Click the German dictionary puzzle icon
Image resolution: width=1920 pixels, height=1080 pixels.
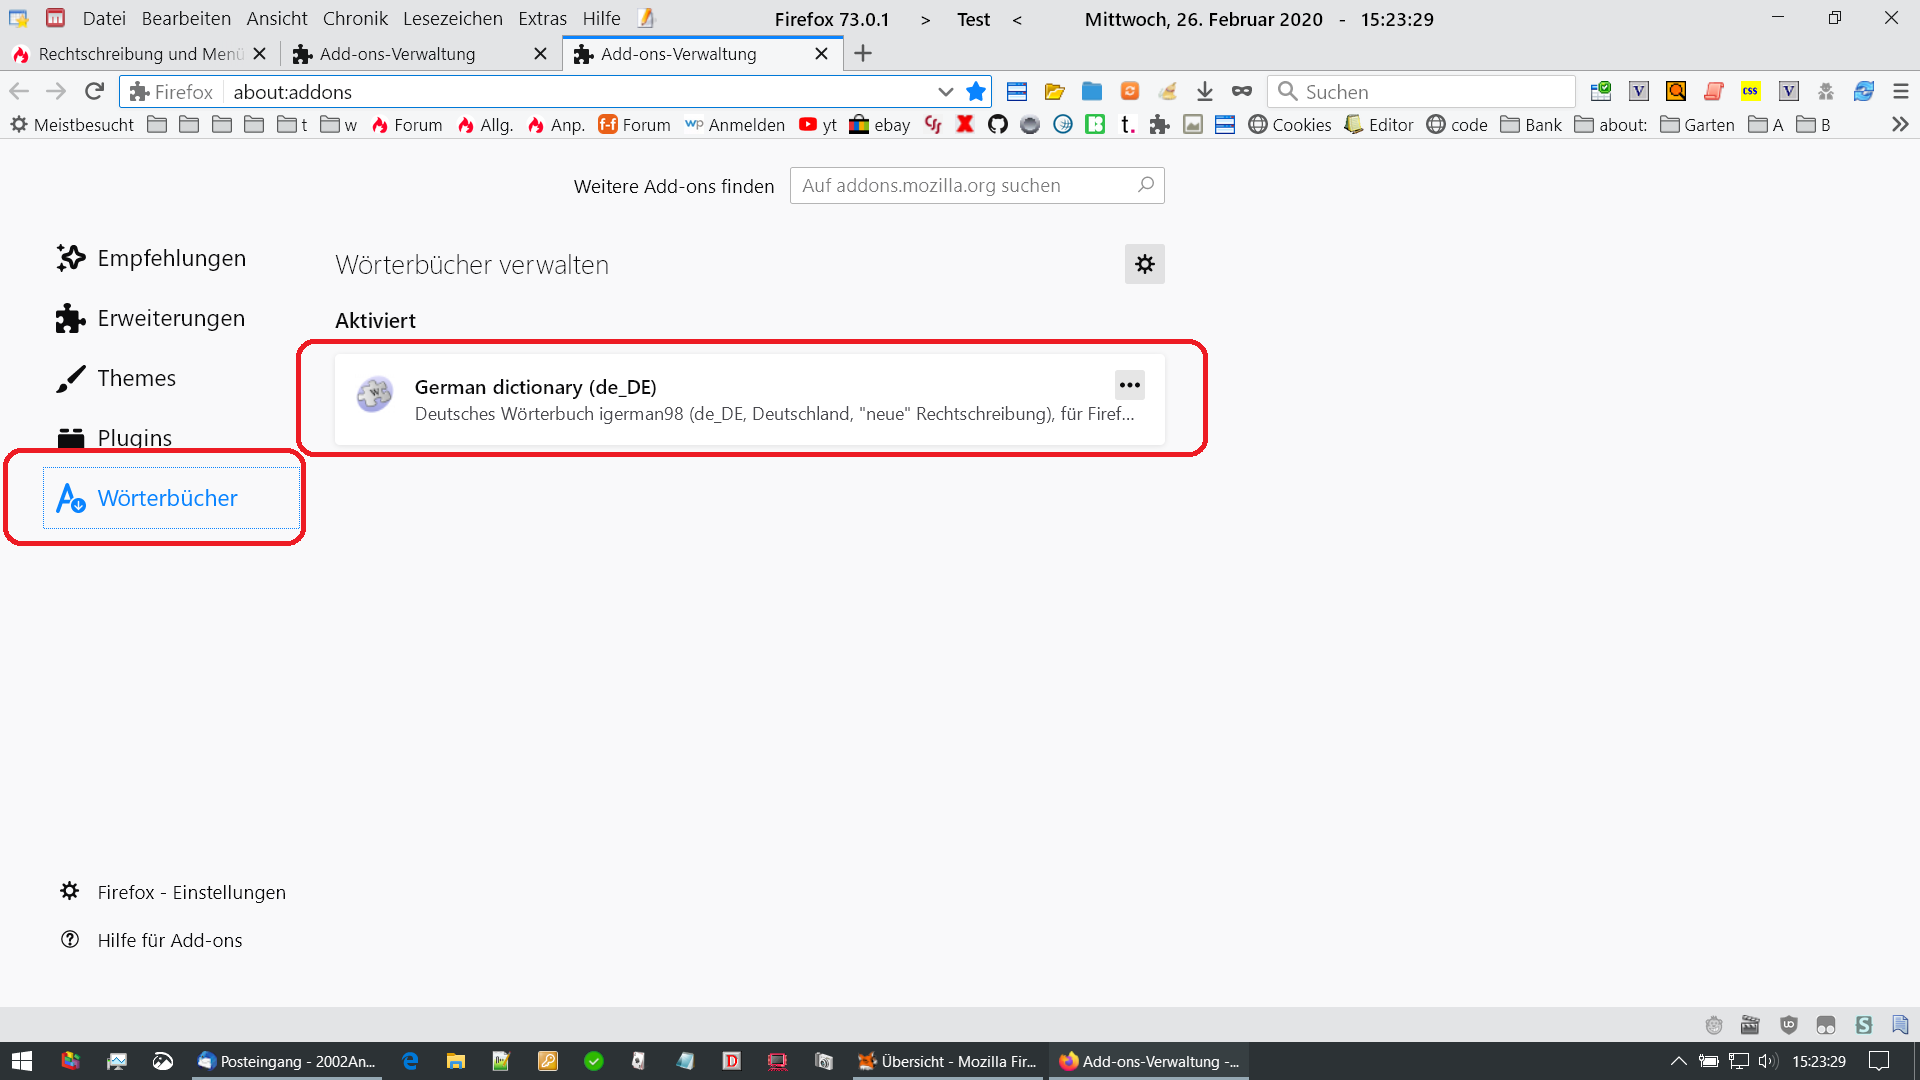click(x=375, y=396)
